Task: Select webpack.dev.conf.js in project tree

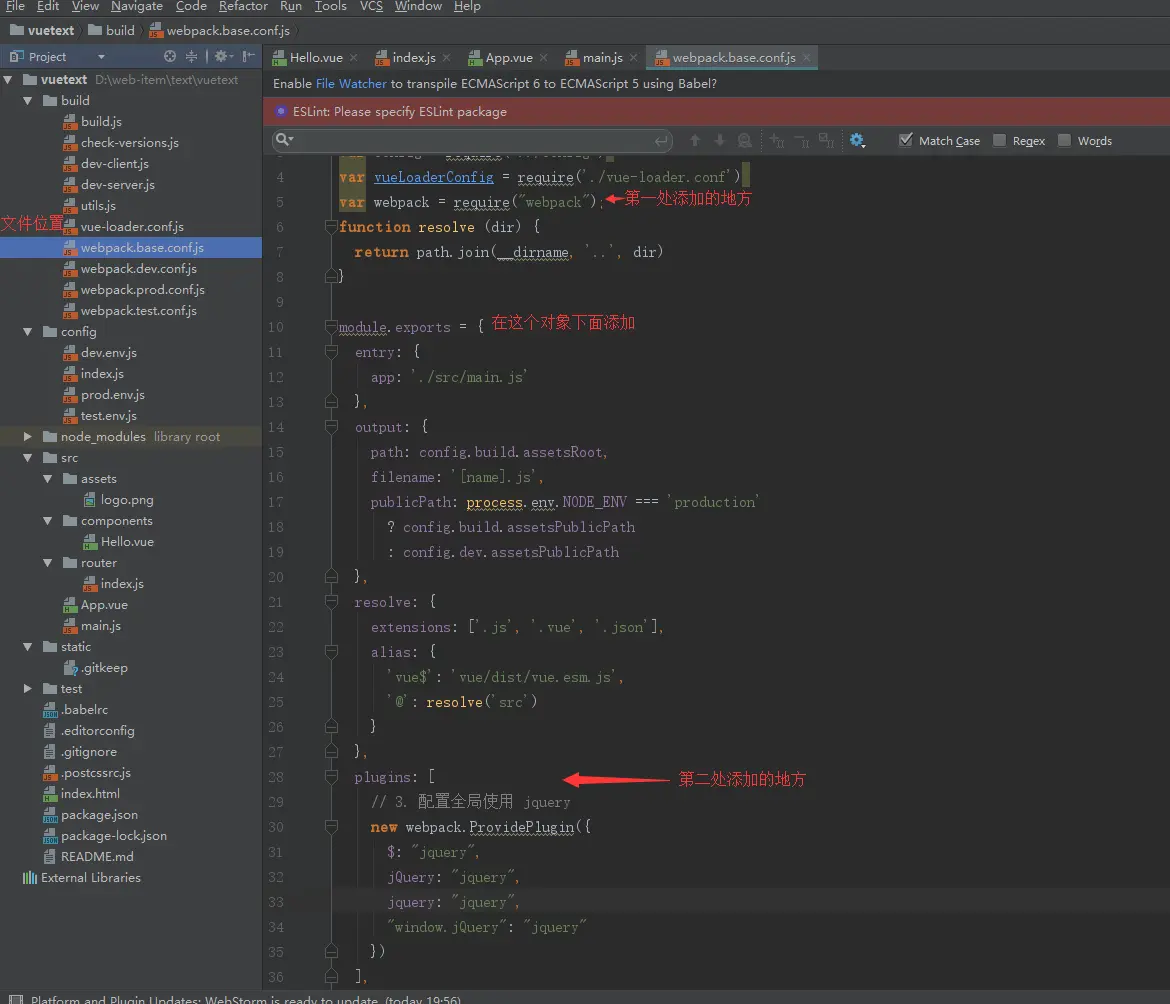Action: coord(139,269)
